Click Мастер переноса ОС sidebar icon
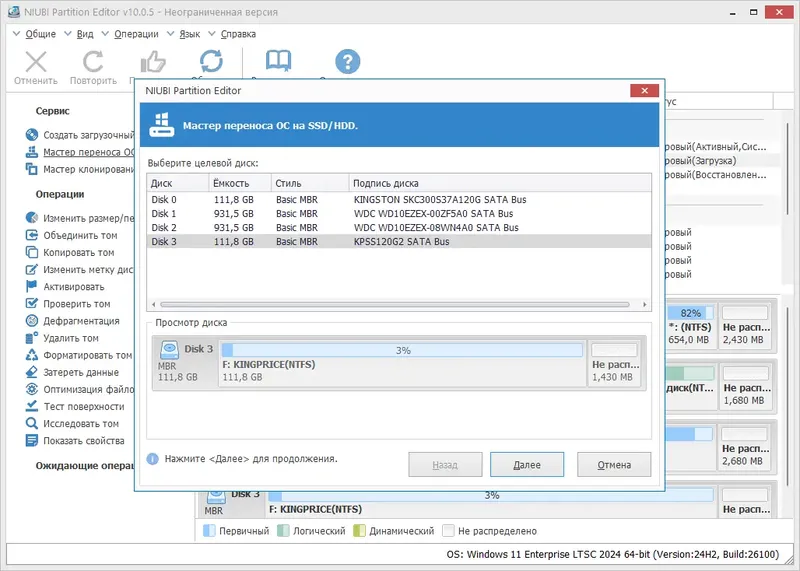 click(32, 152)
